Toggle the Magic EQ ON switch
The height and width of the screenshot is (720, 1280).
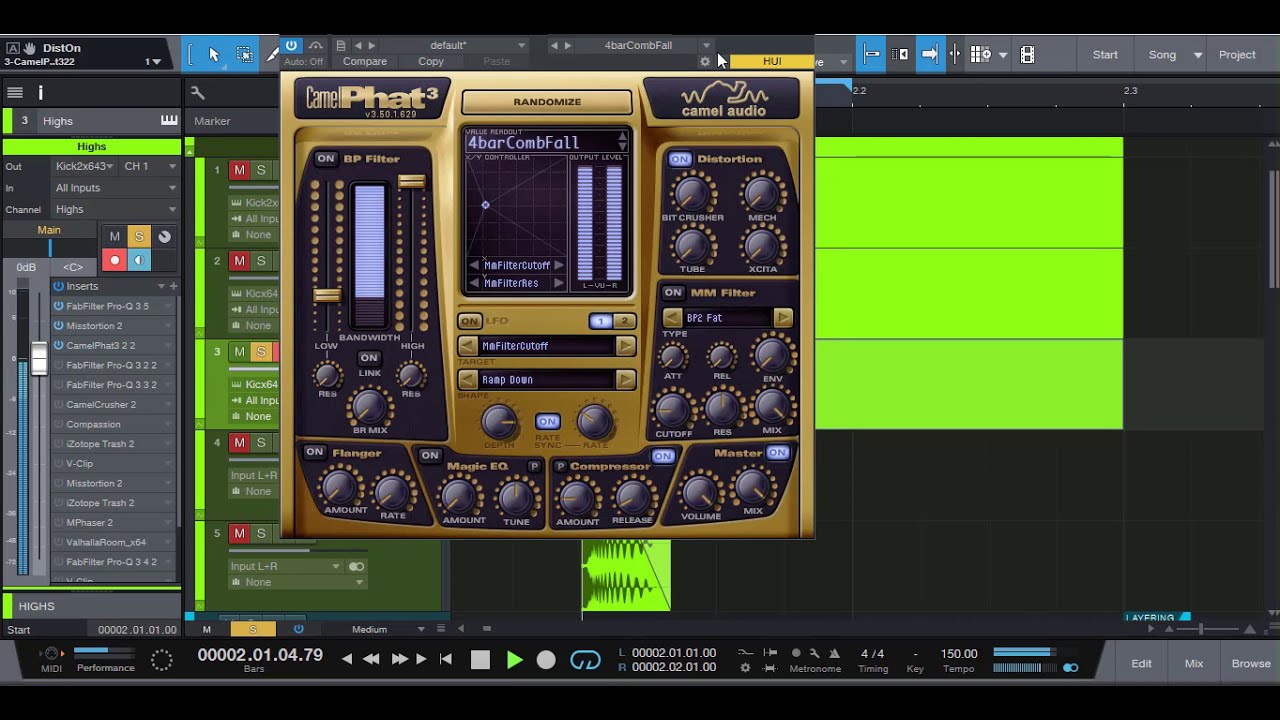(430, 456)
